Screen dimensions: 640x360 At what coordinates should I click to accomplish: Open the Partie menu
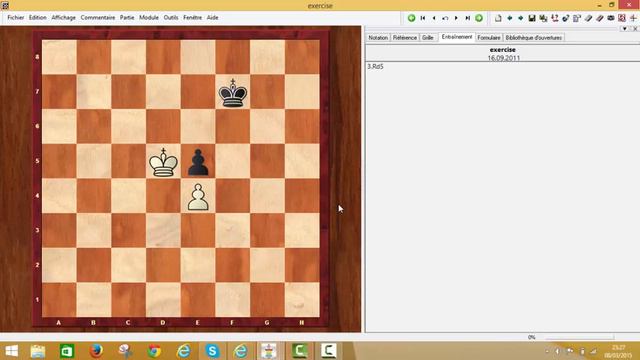(x=127, y=18)
